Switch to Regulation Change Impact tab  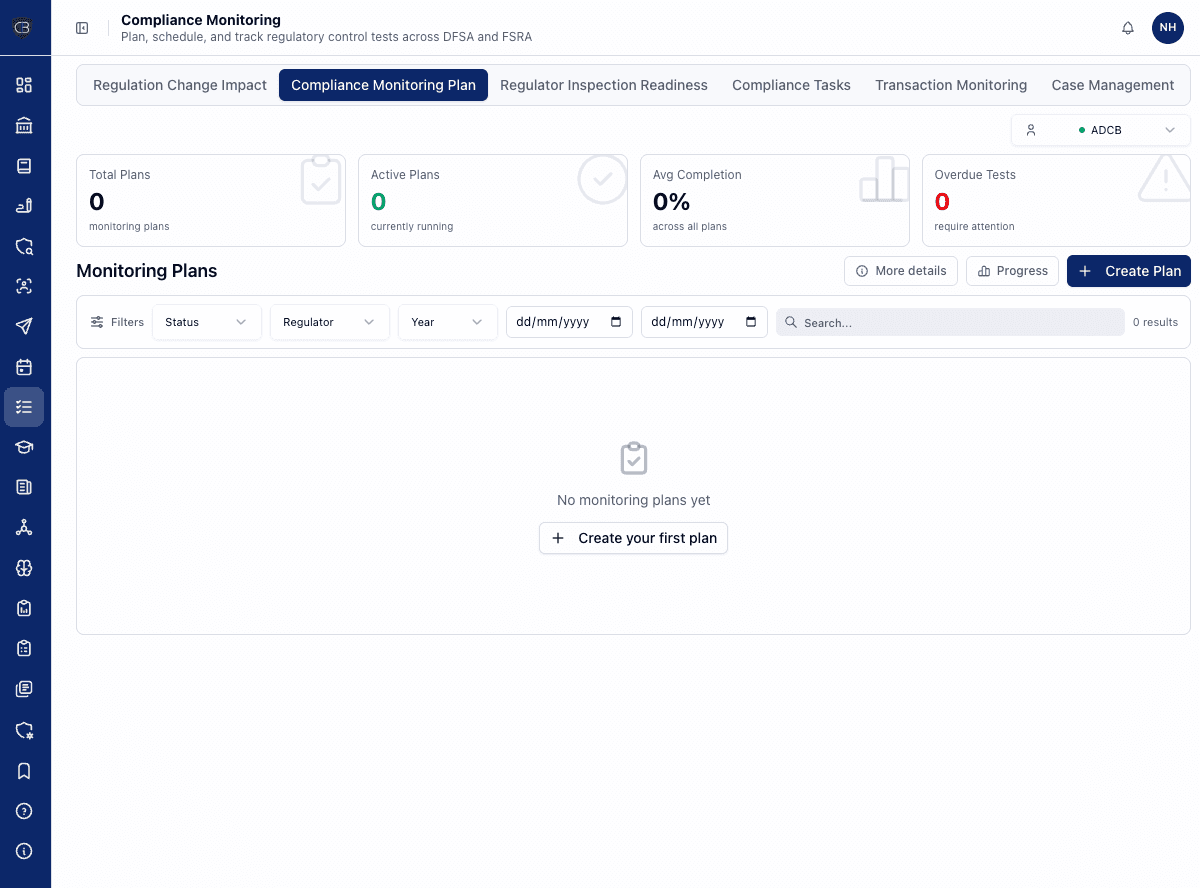180,85
